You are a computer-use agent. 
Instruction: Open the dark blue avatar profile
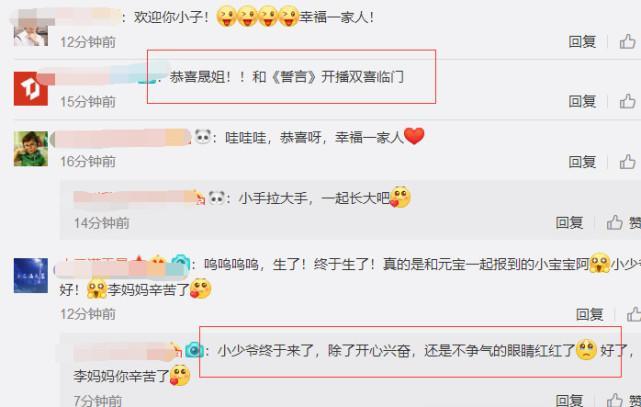(31, 275)
